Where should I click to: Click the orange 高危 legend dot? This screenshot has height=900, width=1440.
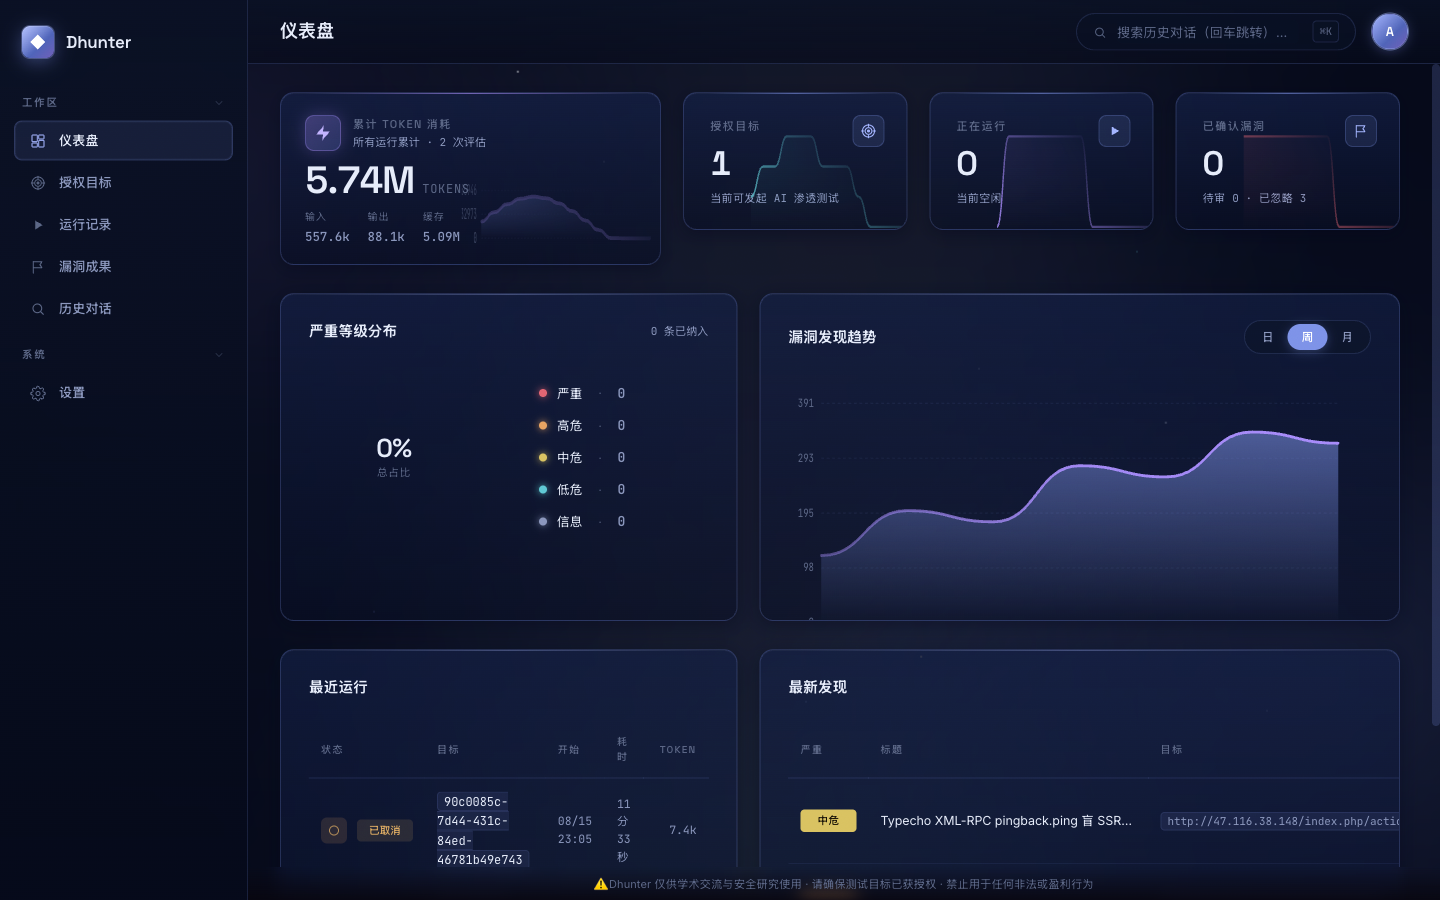coord(543,426)
